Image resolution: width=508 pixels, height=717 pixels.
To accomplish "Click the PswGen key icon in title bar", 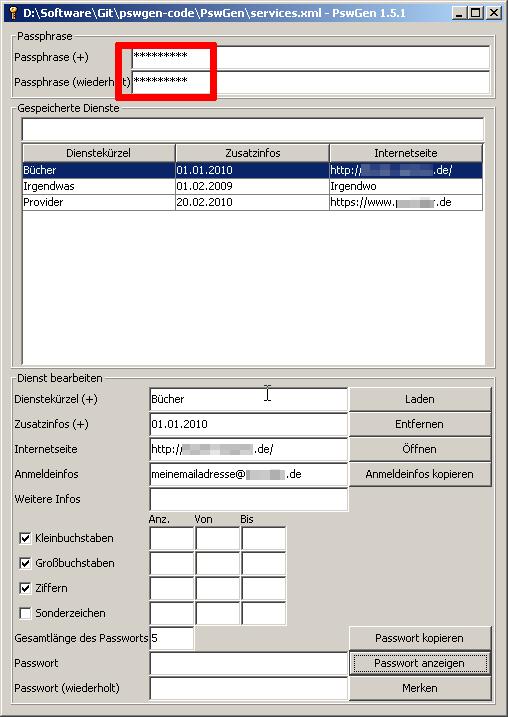I will coord(13,12).
